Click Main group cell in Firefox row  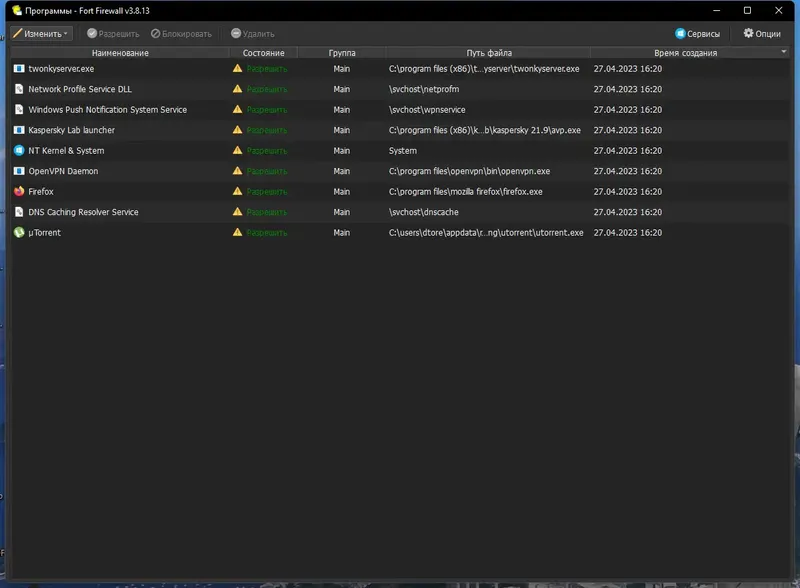(x=341, y=191)
